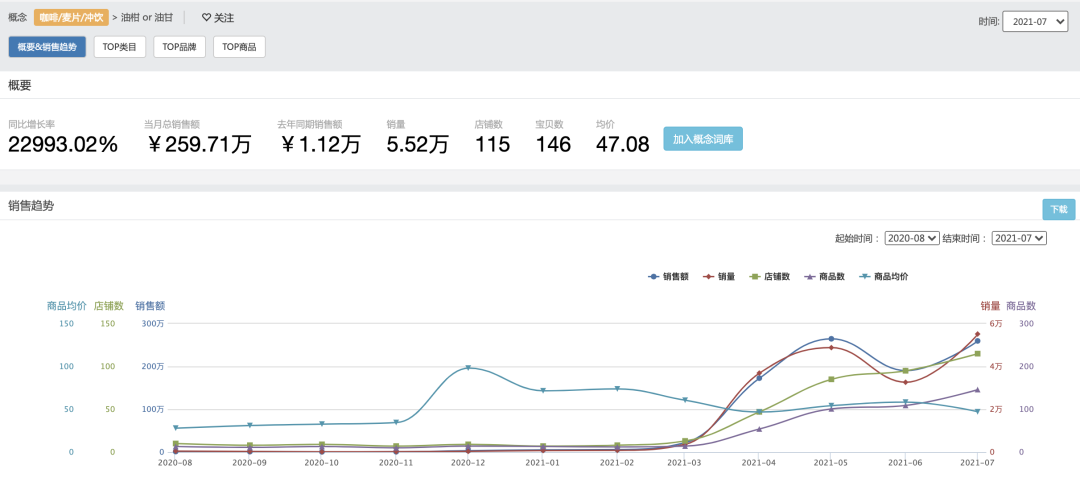
Task: Open 起始时间 dropdown showing 2020-08
Action: (912, 238)
